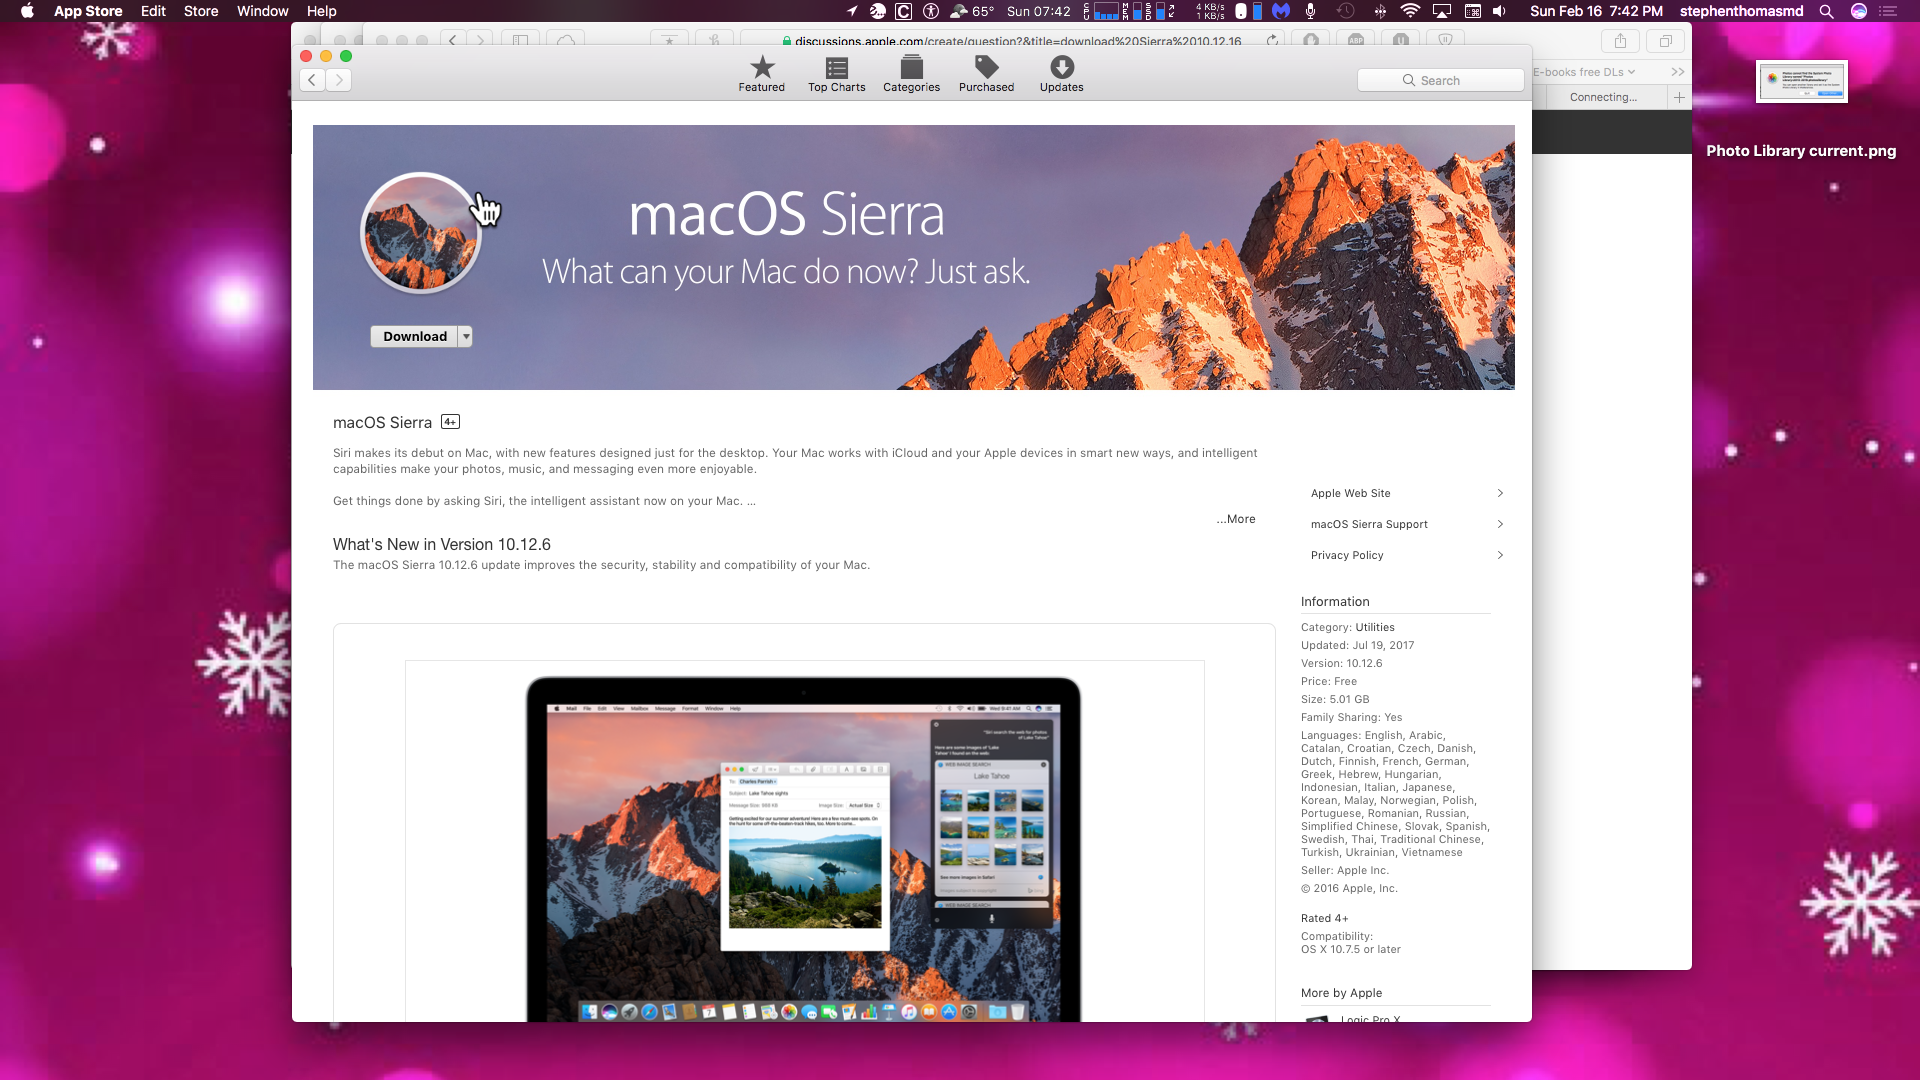This screenshot has height=1080, width=1920.
Task: Click the App Store Search field
Action: click(x=1440, y=80)
